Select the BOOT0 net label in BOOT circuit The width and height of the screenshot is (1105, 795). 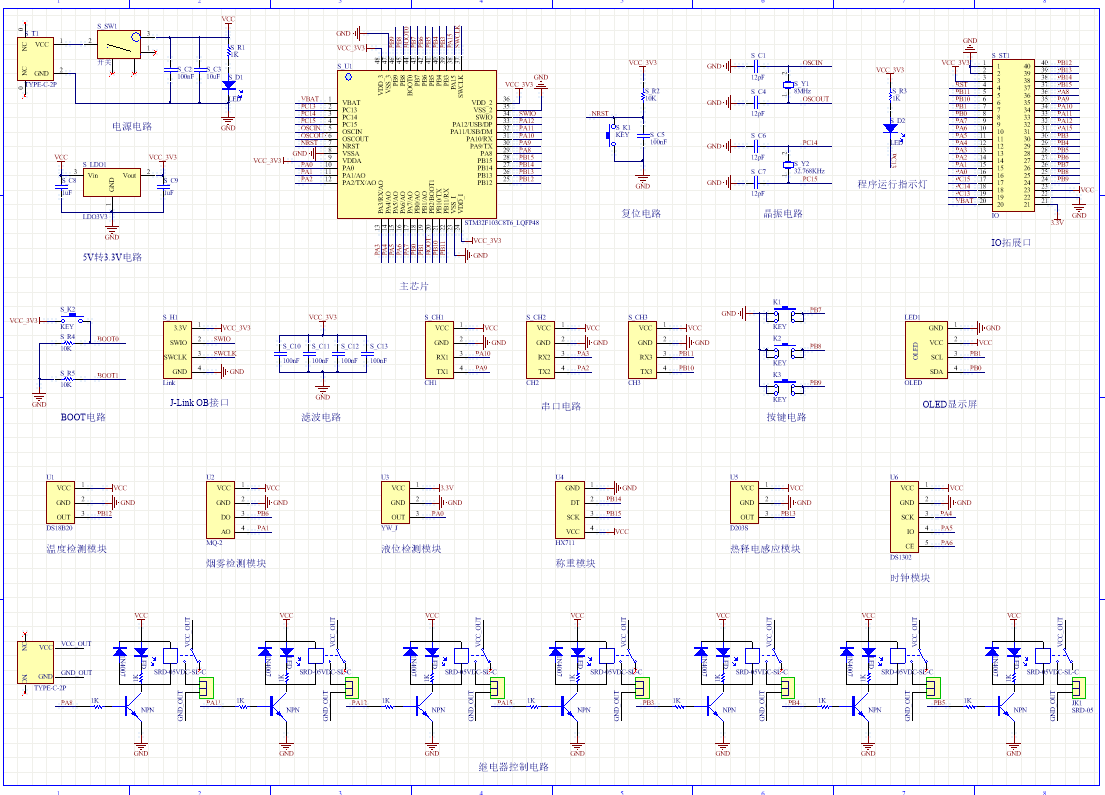108,339
